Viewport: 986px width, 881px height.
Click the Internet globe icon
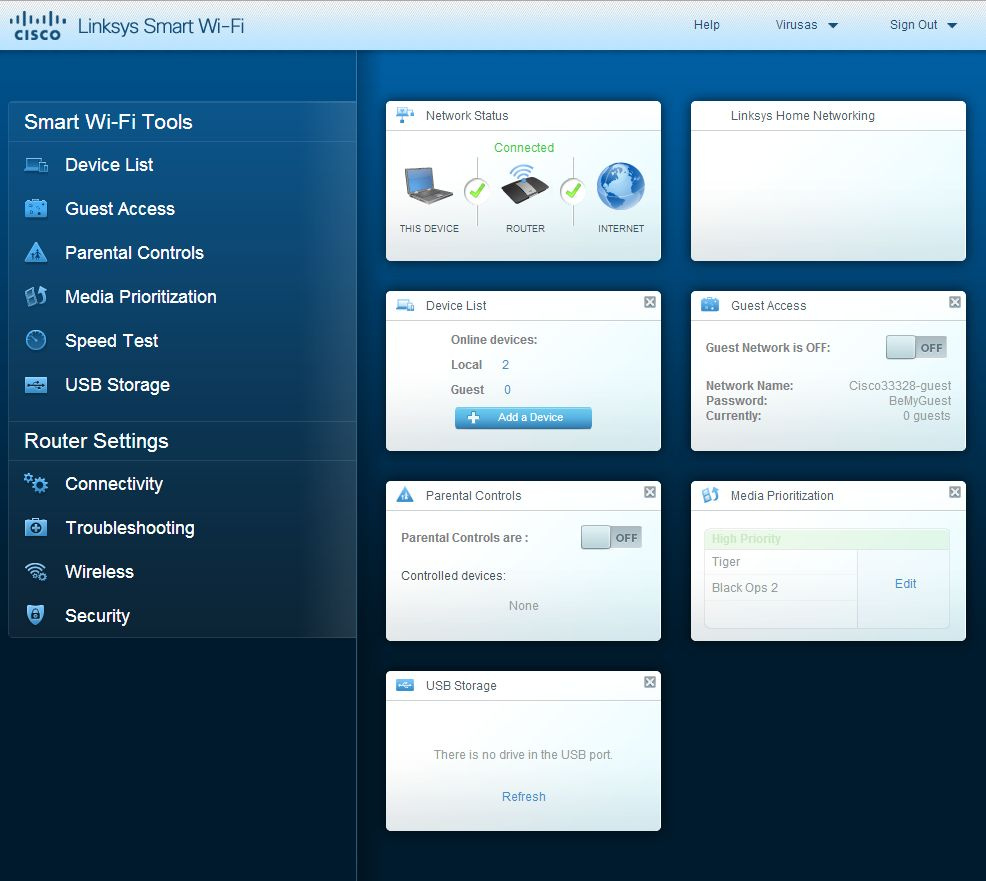pos(621,186)
